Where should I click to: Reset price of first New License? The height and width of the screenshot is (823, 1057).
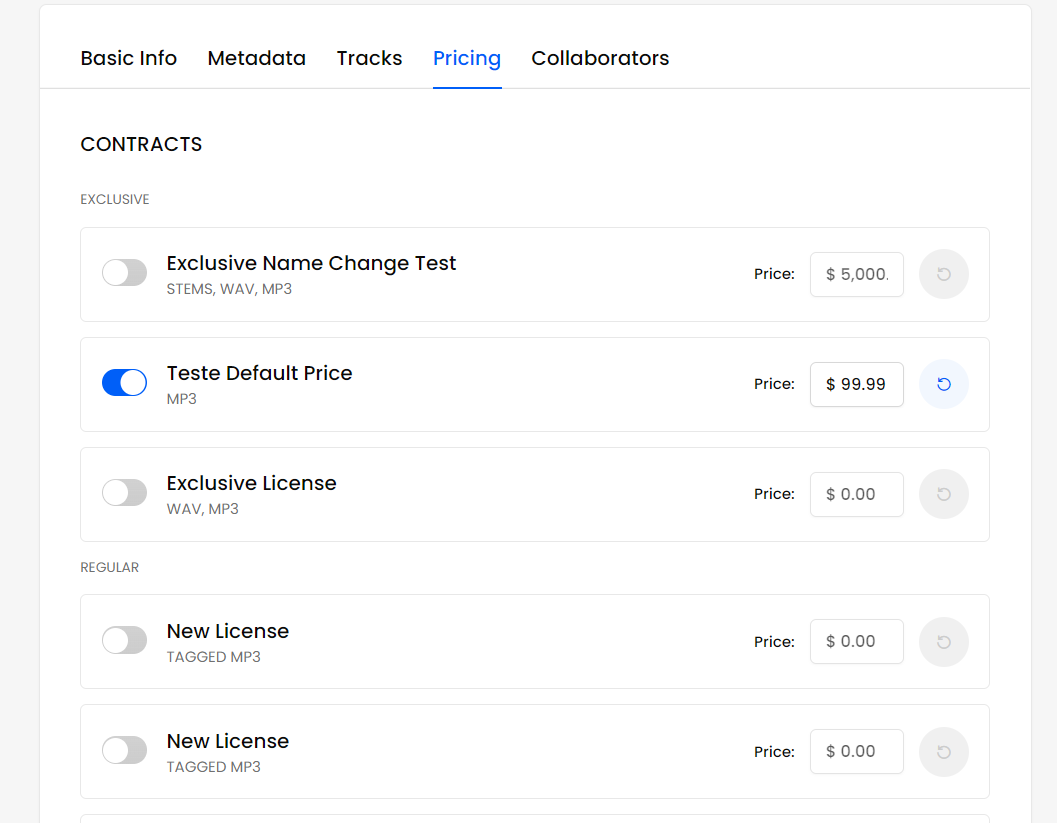click(x=943, y=642)
